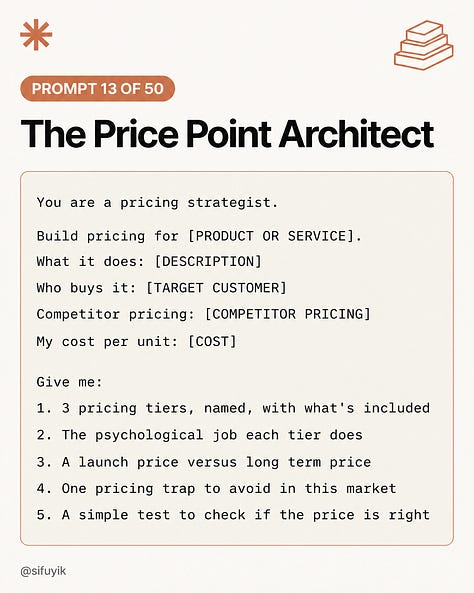Select the [DESCRIPTION] placeholder text
Viewport: 474px width, 593px height.
(x=208, y=262)
